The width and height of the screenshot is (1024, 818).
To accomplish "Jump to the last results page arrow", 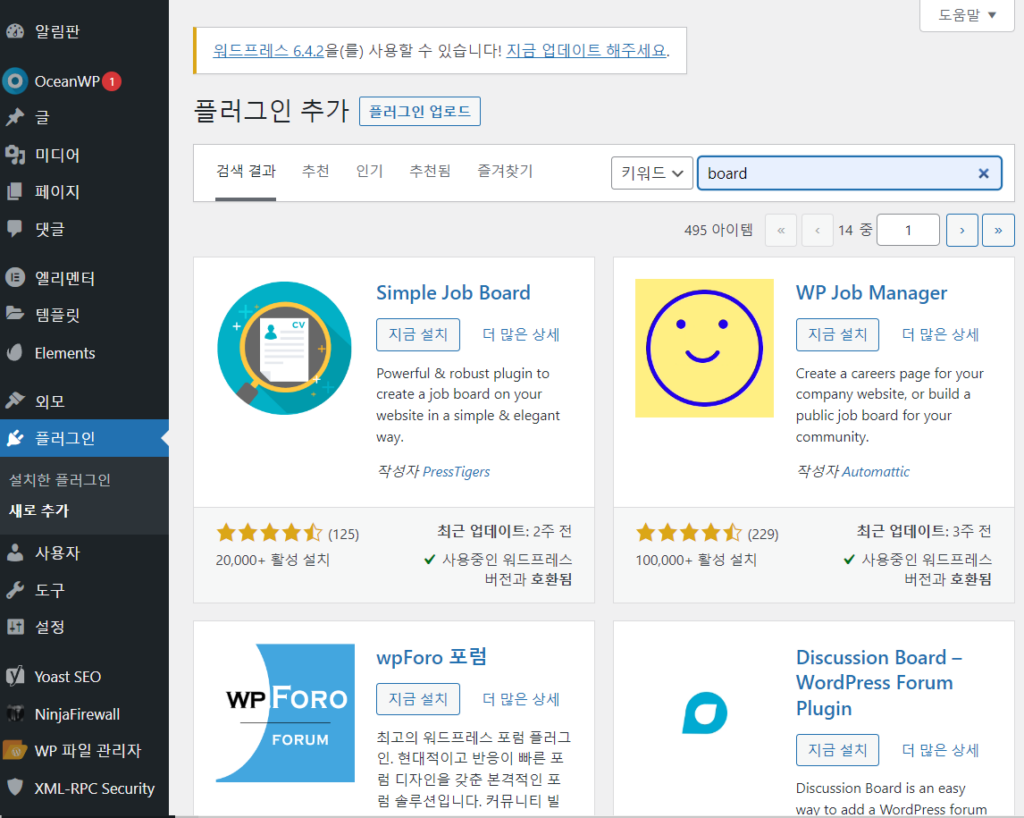I will click(x=999, y=230).
